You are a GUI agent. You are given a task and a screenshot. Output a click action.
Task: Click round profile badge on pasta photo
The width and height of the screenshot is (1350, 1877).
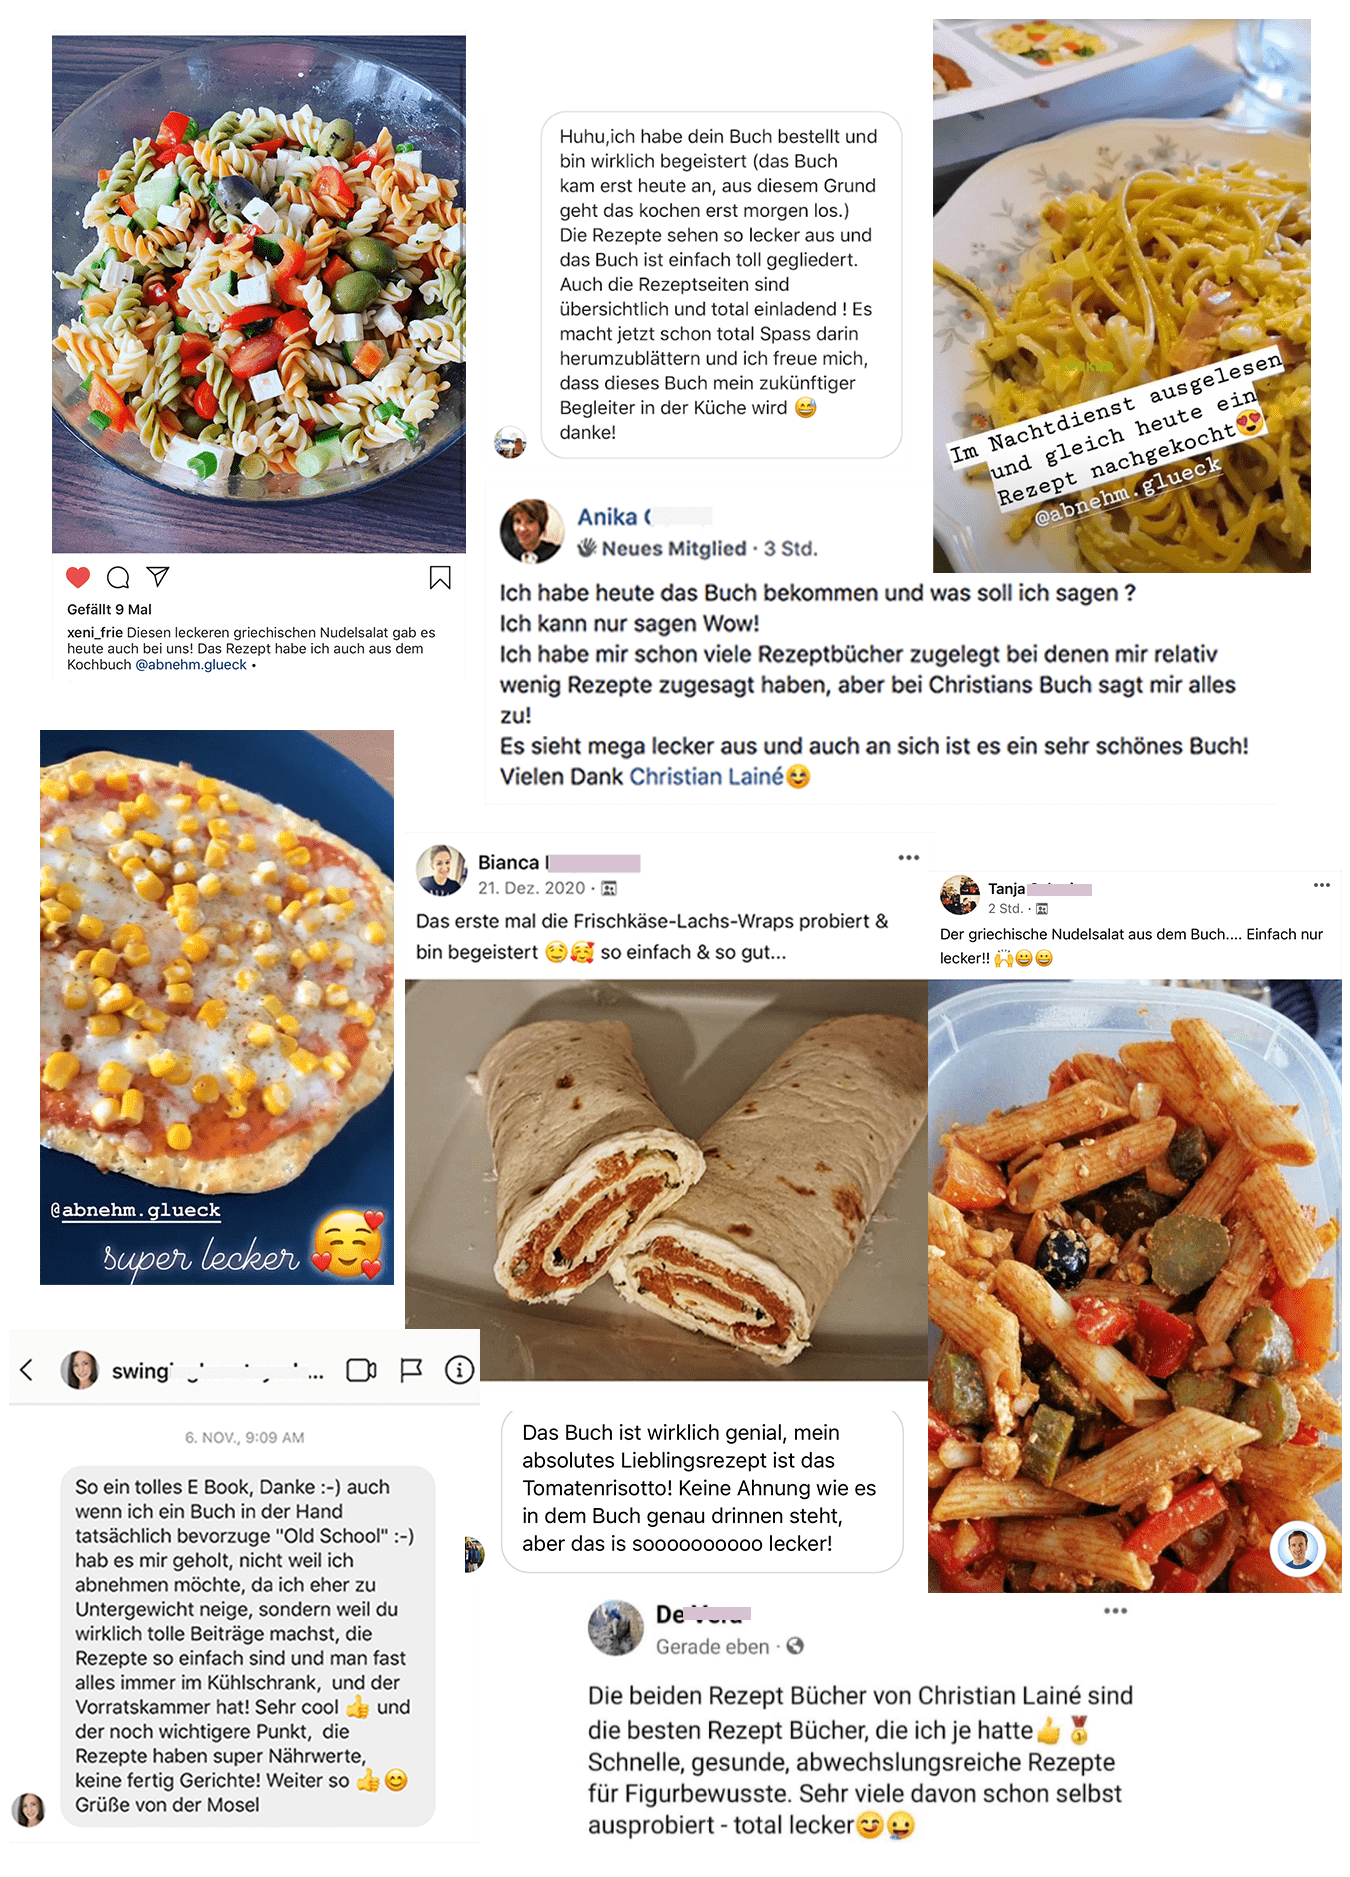point(1297,1549)
